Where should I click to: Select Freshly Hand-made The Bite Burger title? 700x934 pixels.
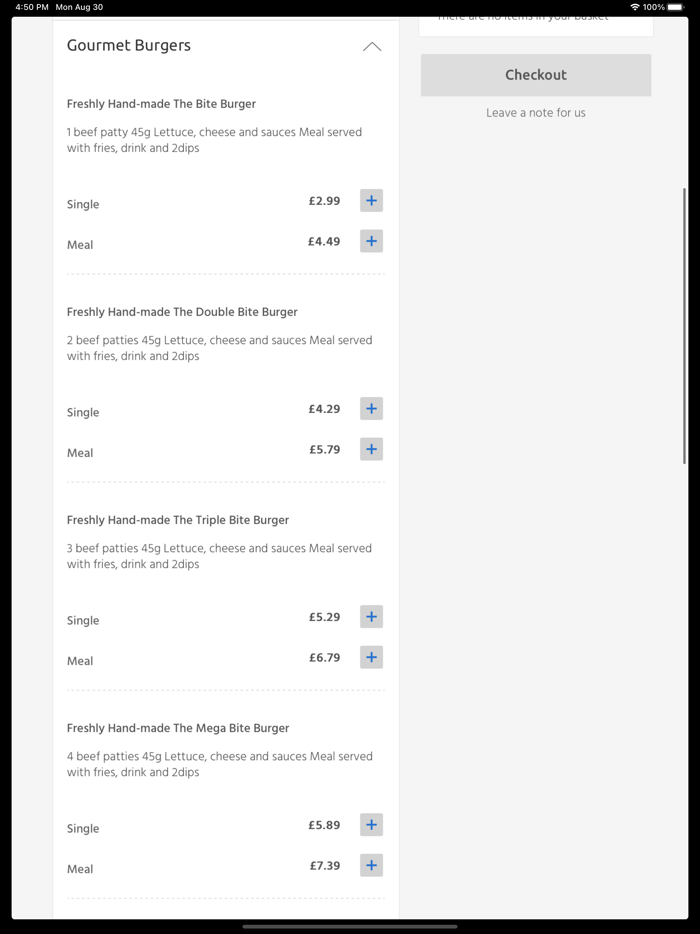(x=161, y=104)
